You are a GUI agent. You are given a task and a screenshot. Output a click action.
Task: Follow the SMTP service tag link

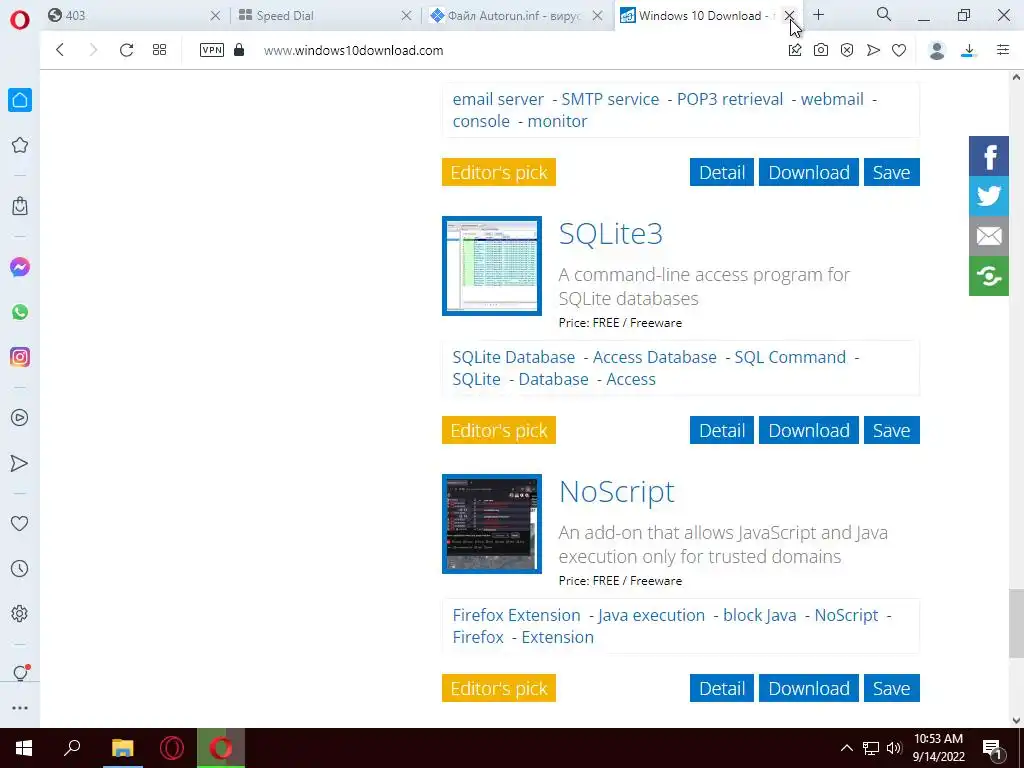610,99
